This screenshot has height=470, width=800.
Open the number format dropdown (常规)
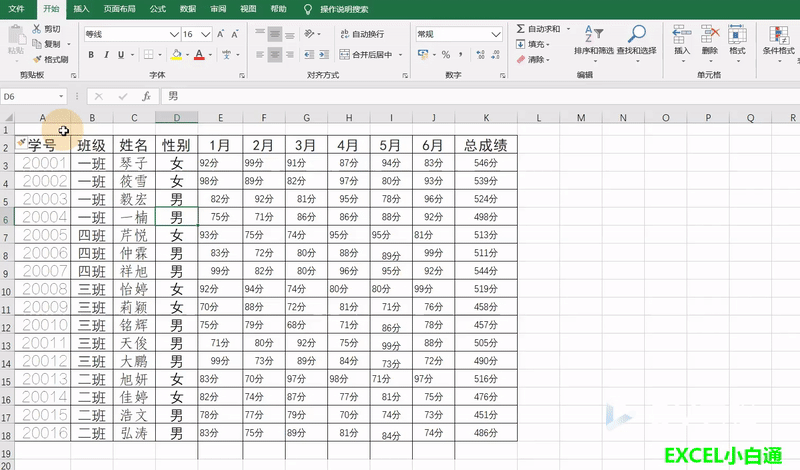pyautogui.click(x=495, y=34)
